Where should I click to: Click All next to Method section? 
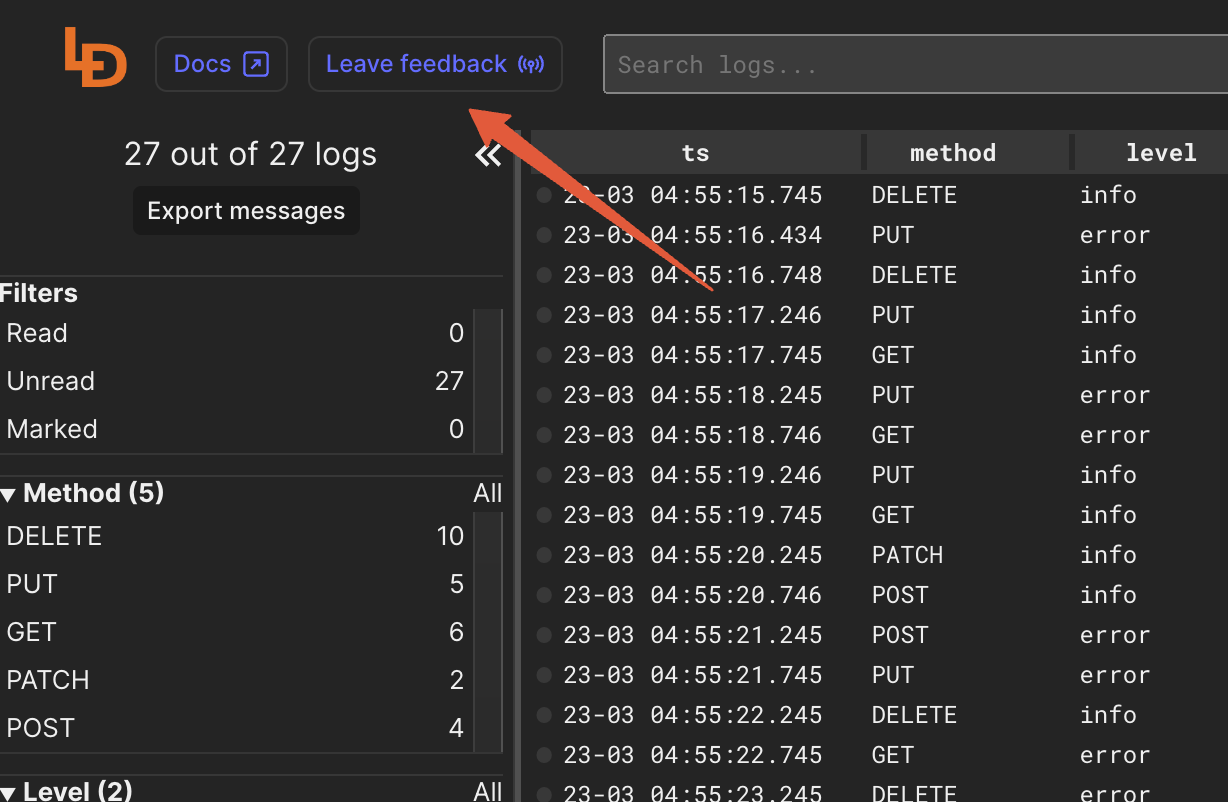(x=487, y=494)
